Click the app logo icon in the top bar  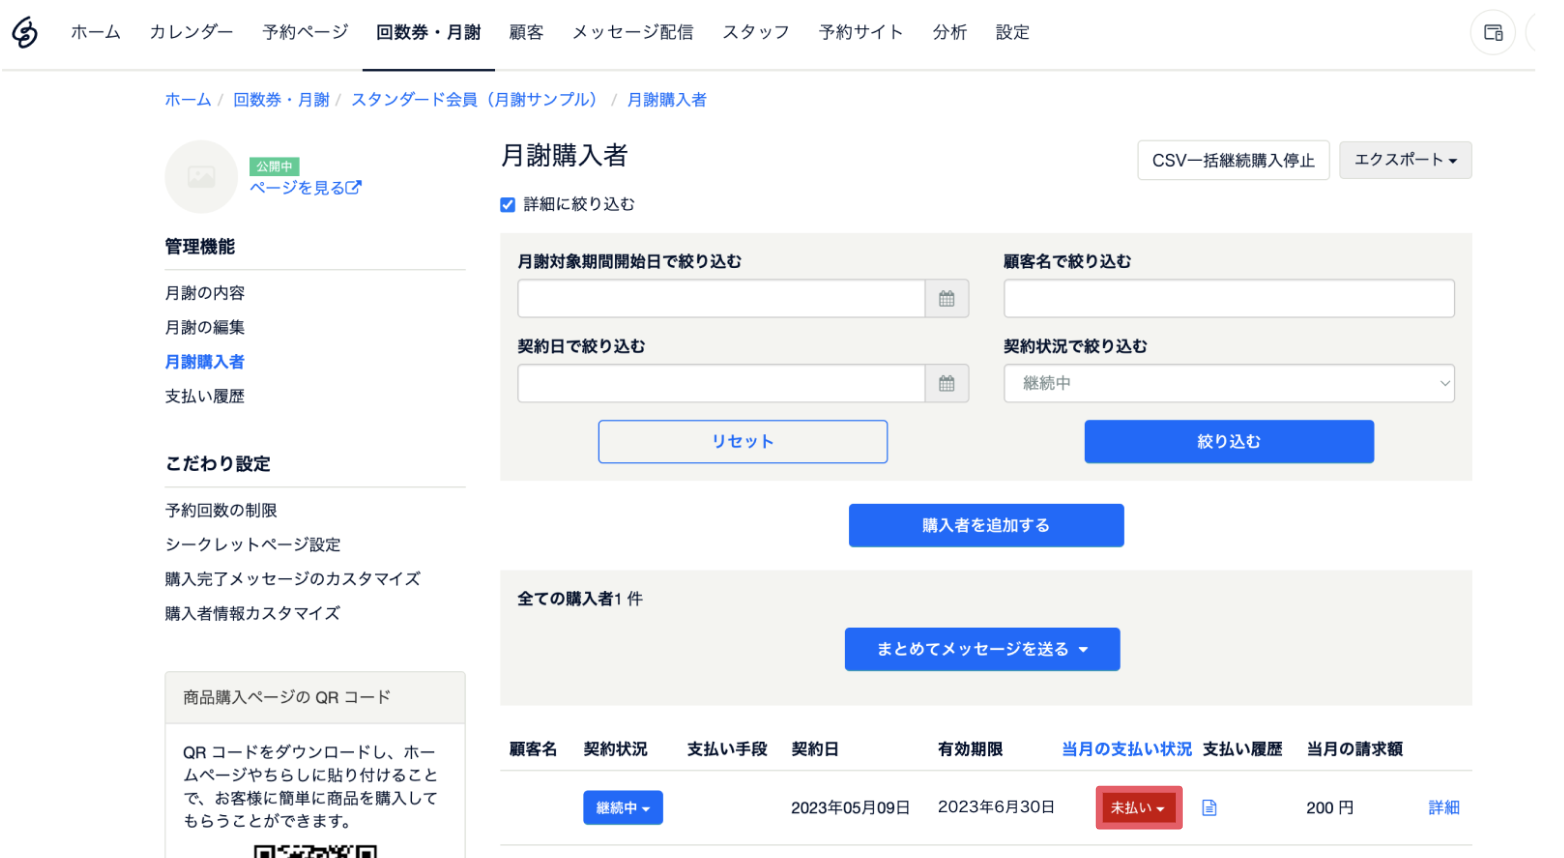coord(25,33)
